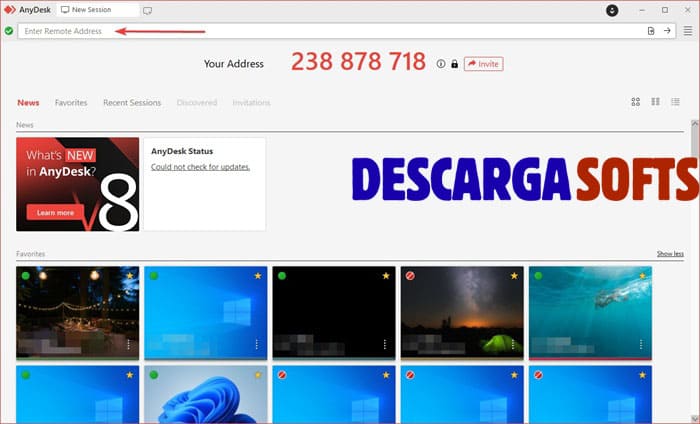This screenshot has width=700, height=424.
Task: Toggle star on Windows 11 bloom thumbnail
Action: tap(258, 375)
